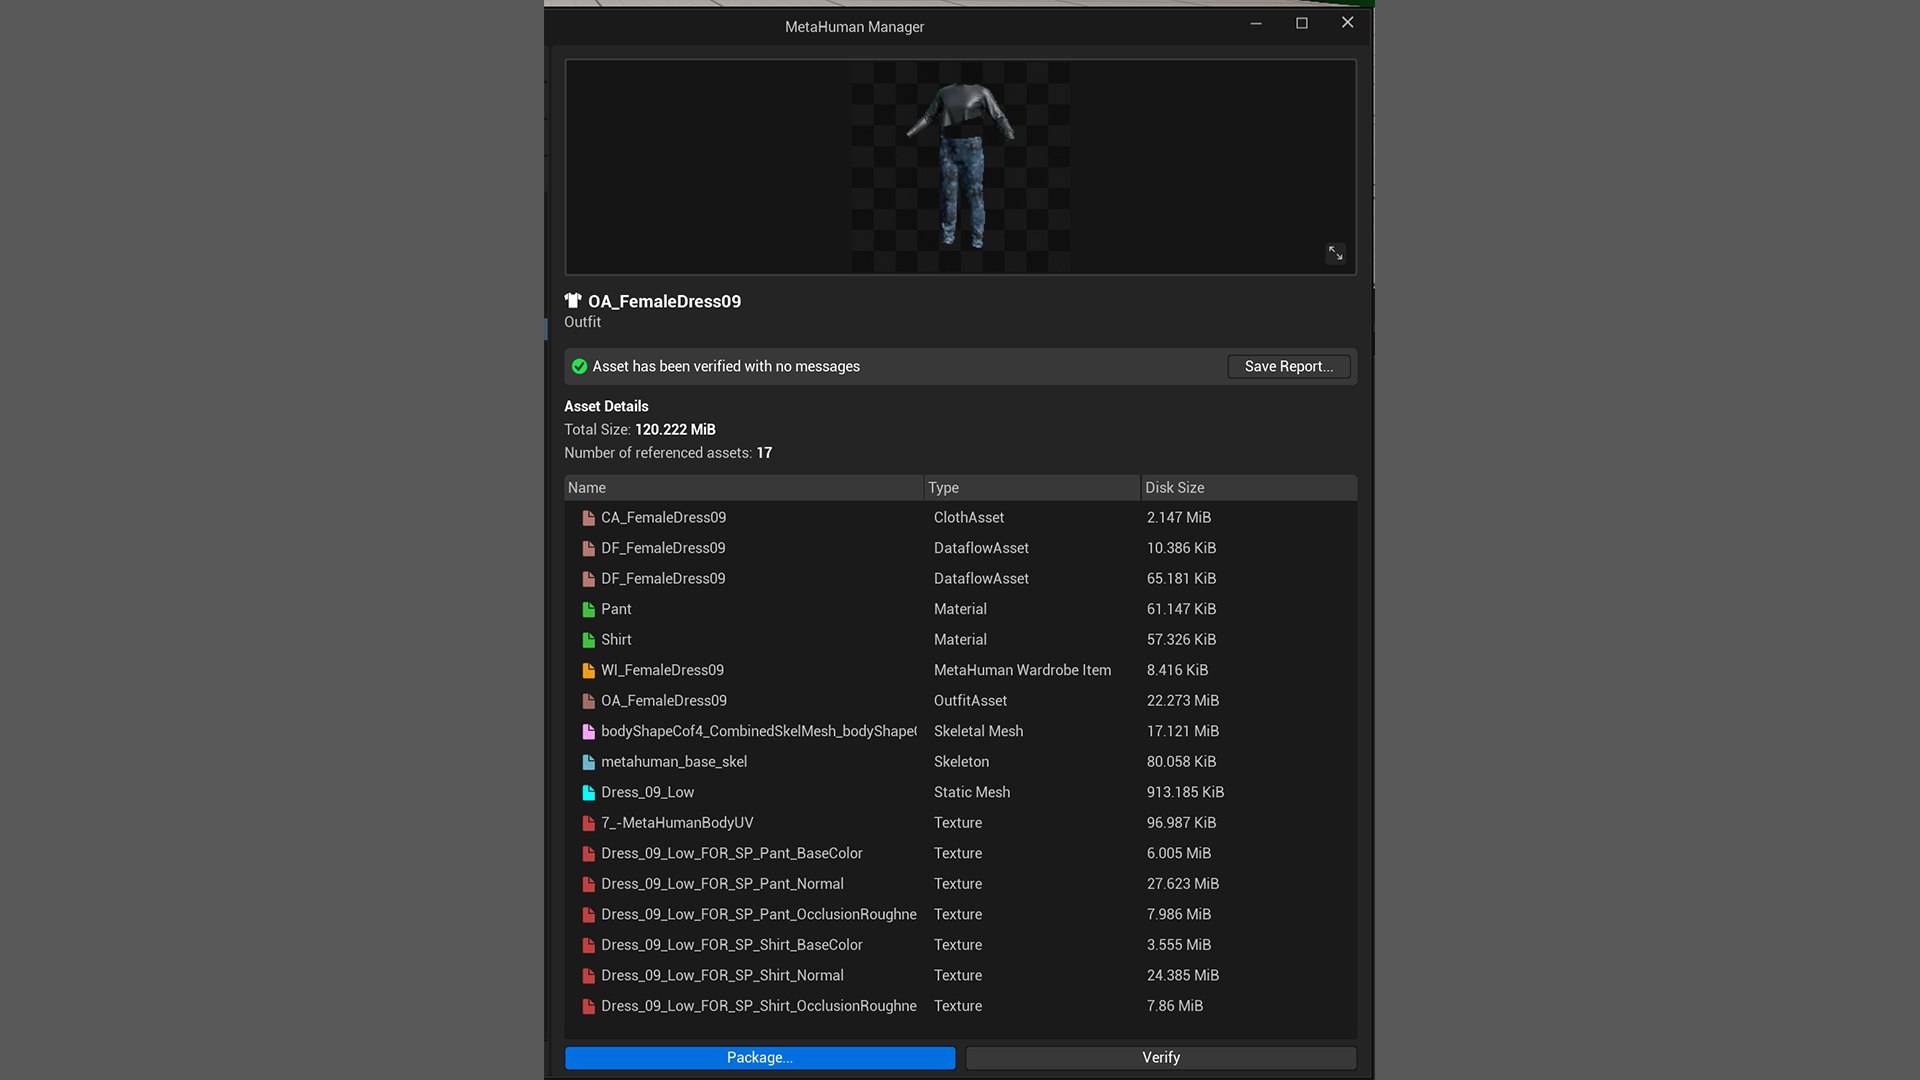Click the Static Mesh type cell
The image size is (1920, 1080).
coord(972,792)
